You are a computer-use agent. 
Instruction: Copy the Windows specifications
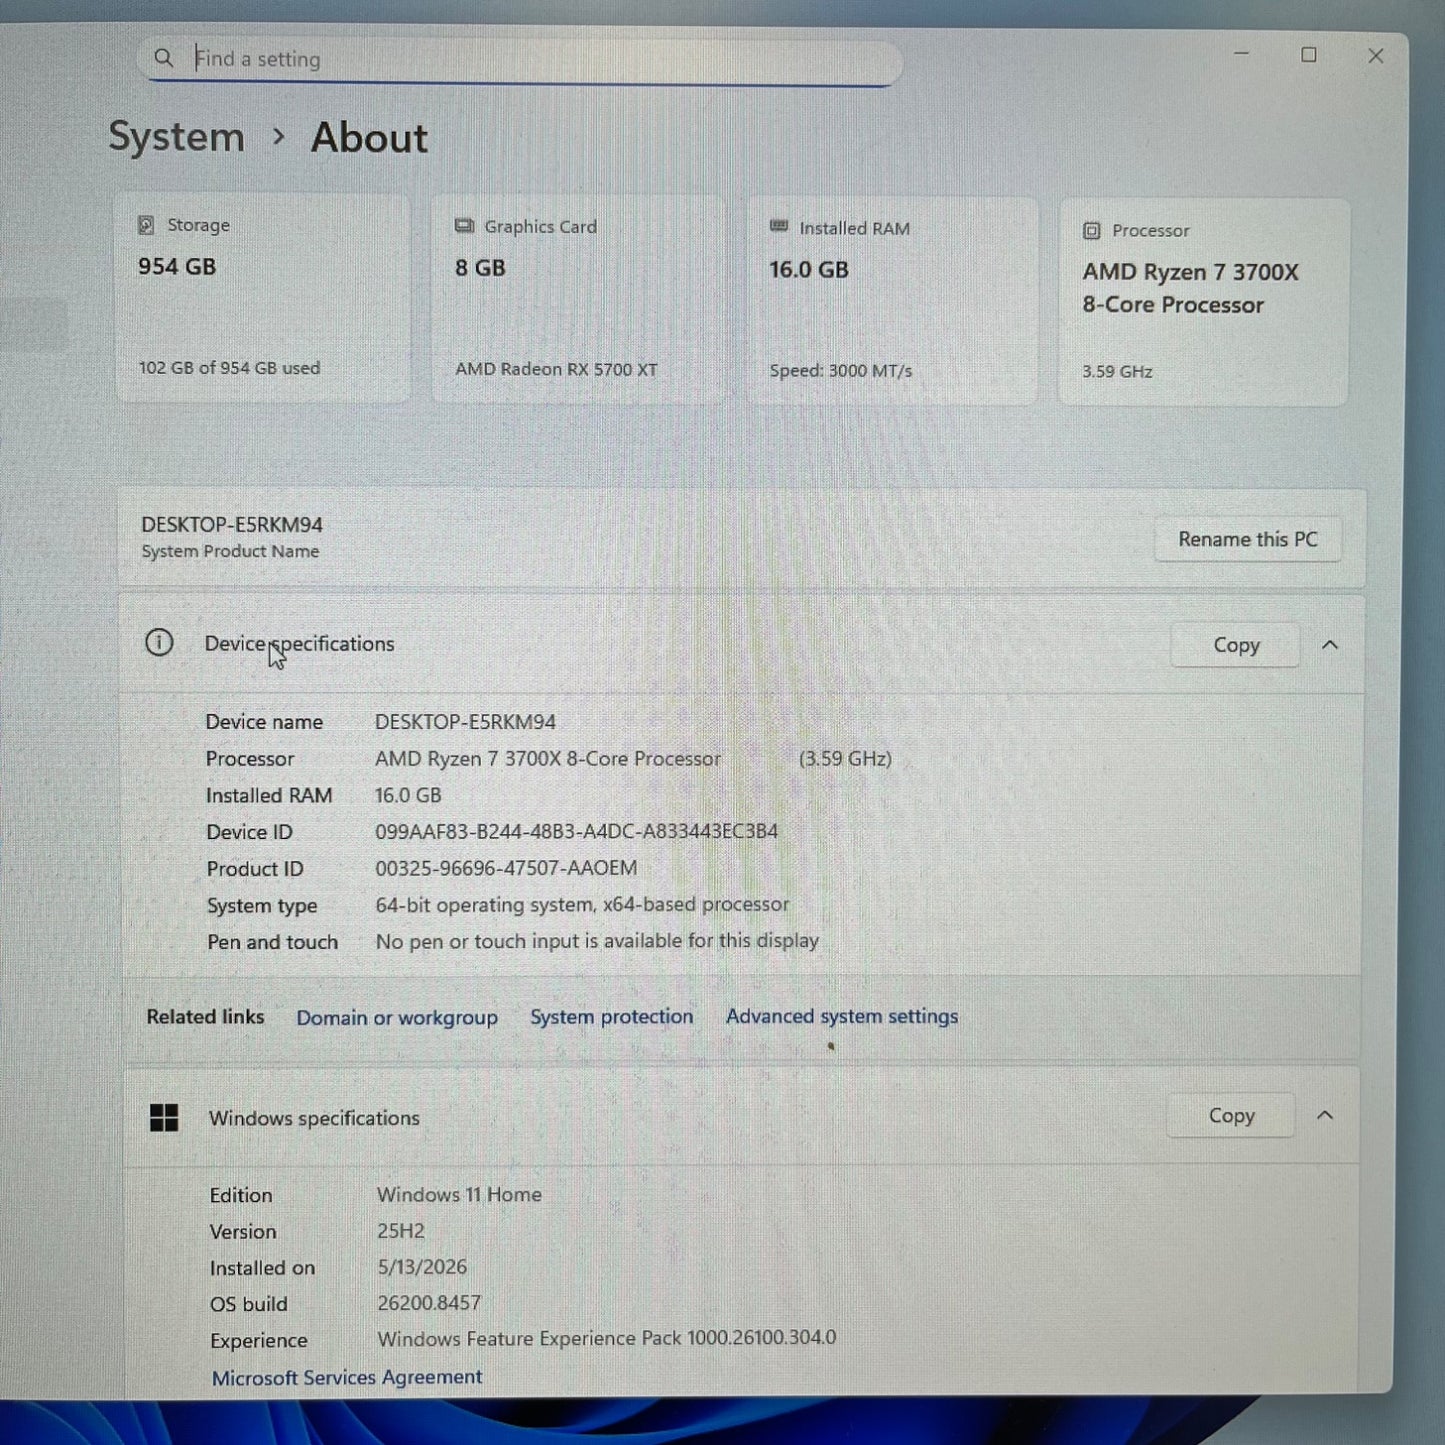(1230, 1115)
